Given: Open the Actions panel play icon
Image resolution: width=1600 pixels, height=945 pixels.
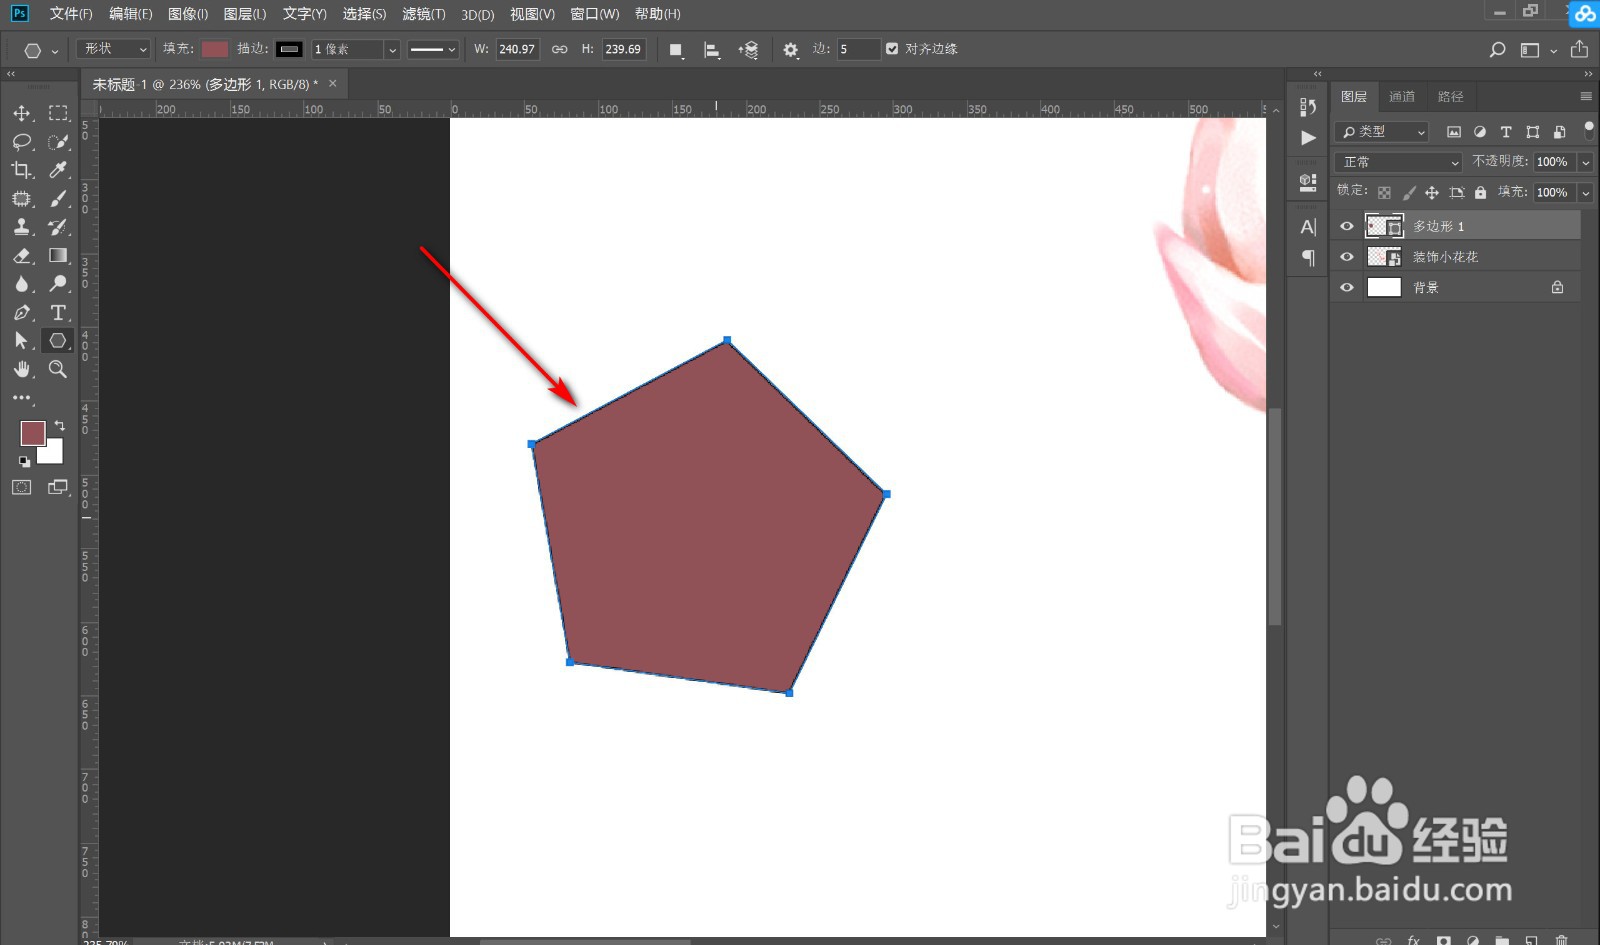Looking at the screenshot, I should tap(1308, 138).
